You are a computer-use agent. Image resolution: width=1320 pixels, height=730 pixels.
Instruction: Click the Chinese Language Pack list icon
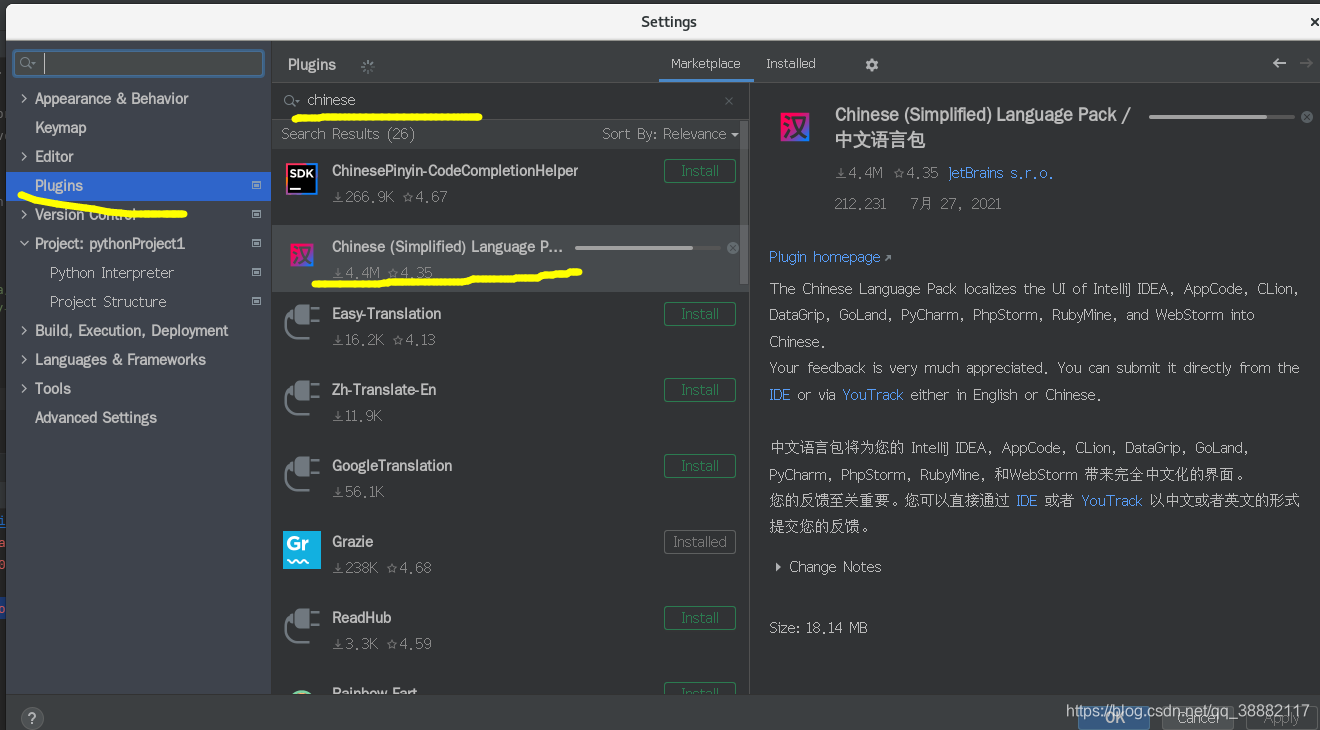coord(302,255)
